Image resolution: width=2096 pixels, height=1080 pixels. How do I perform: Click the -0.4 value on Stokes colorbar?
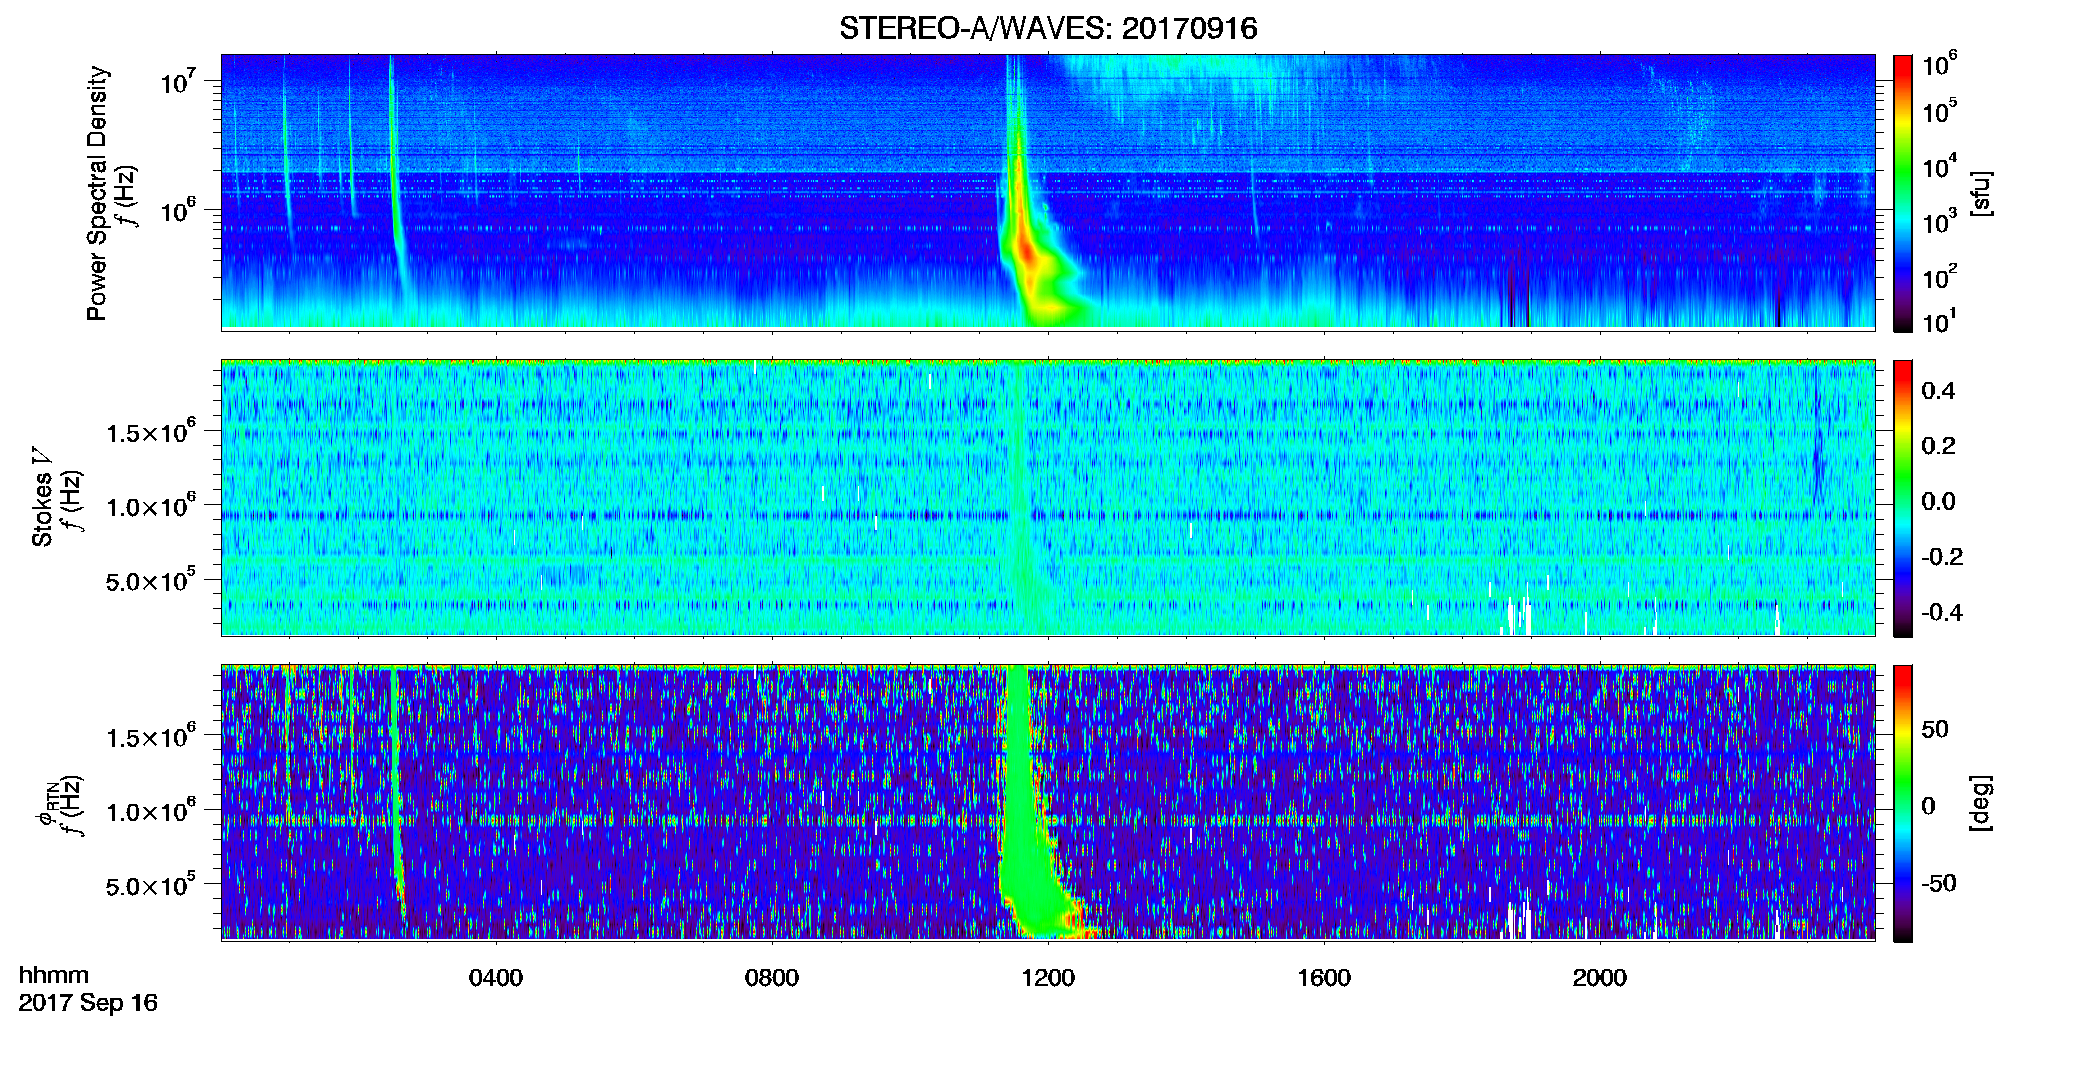pos(1942,612)
